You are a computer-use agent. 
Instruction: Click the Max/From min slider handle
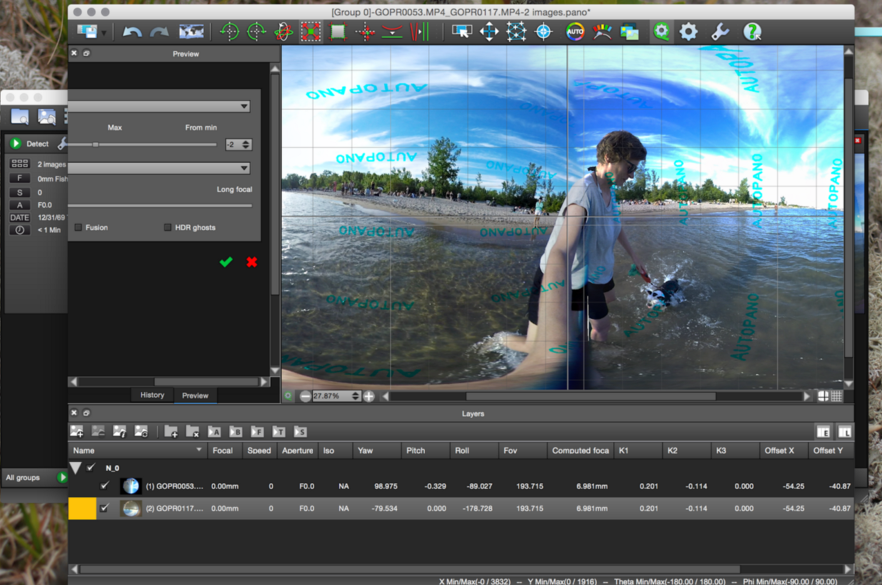[x=95, y=145]
